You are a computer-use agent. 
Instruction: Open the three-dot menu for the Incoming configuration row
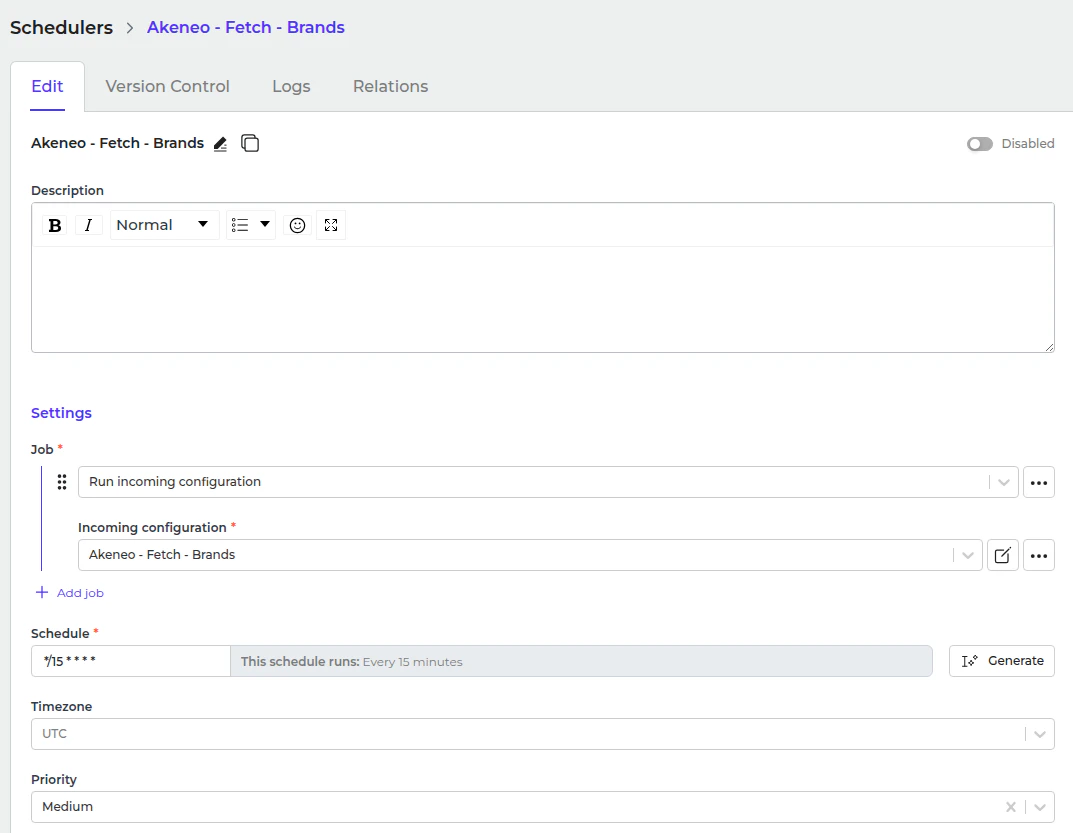(1038, 555)
